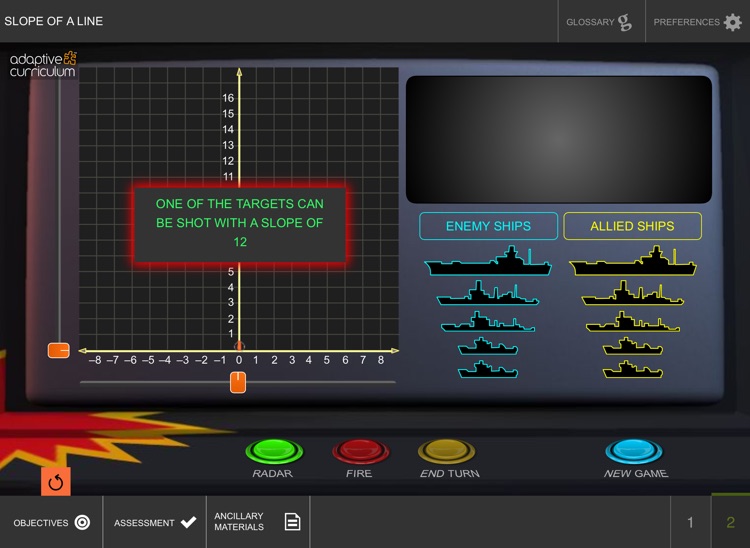Click the bottom allied ship silhouette

tap(632, 370)
